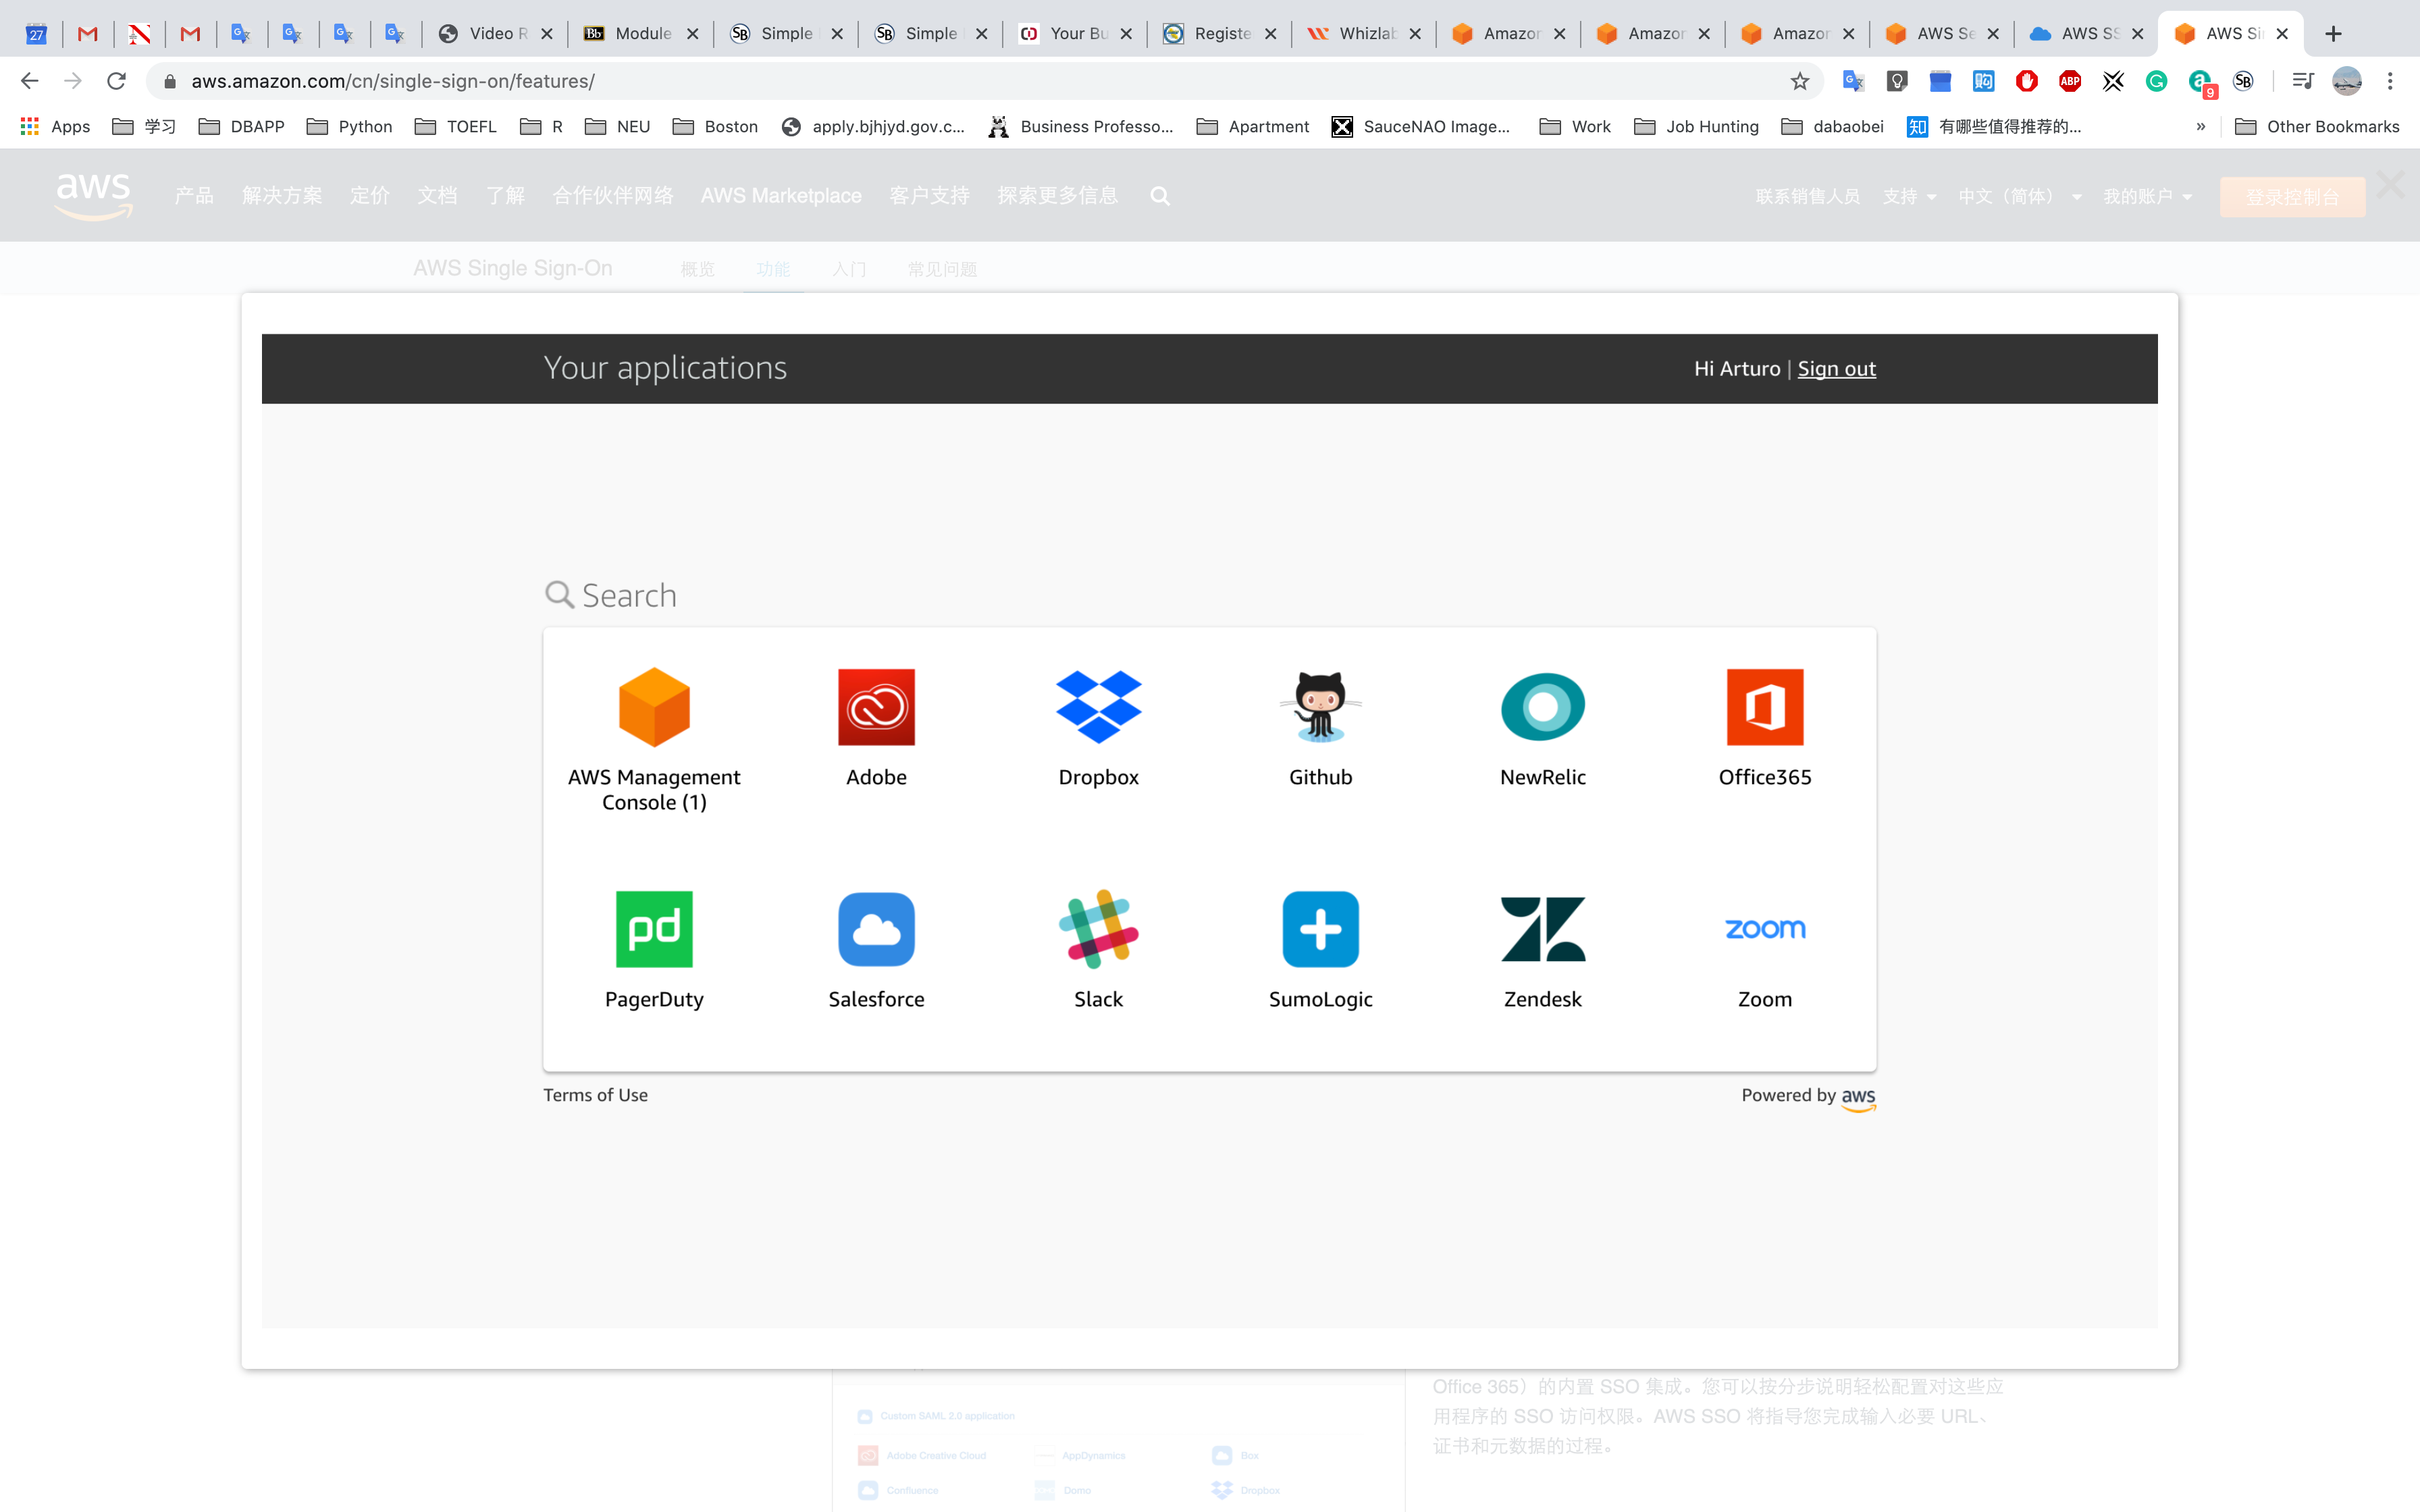Open the Slack application icon
Image resolution: width=2420 pixels, height=1512 pixels.
[x=1098, y=929]
